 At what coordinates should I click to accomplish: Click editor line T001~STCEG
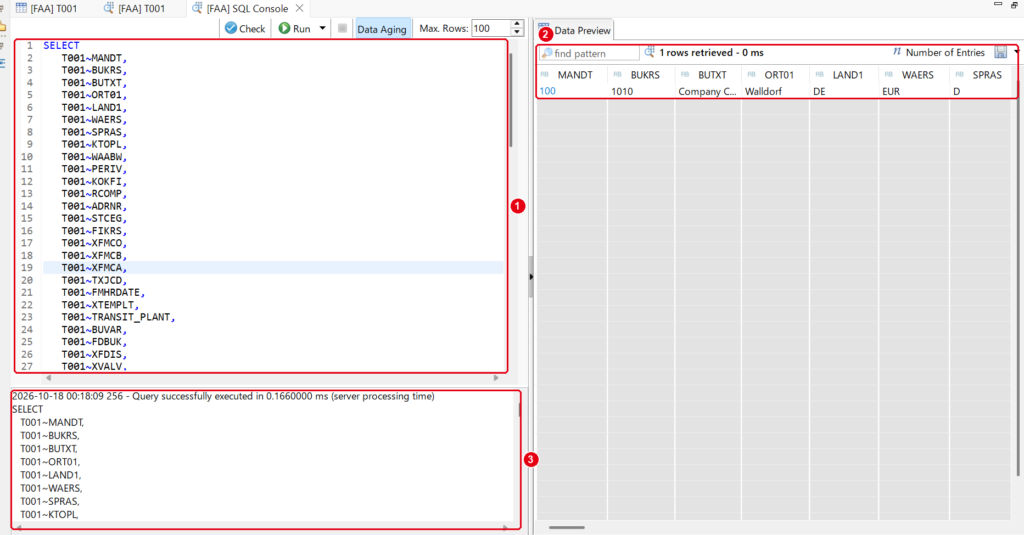coord(94,219)
